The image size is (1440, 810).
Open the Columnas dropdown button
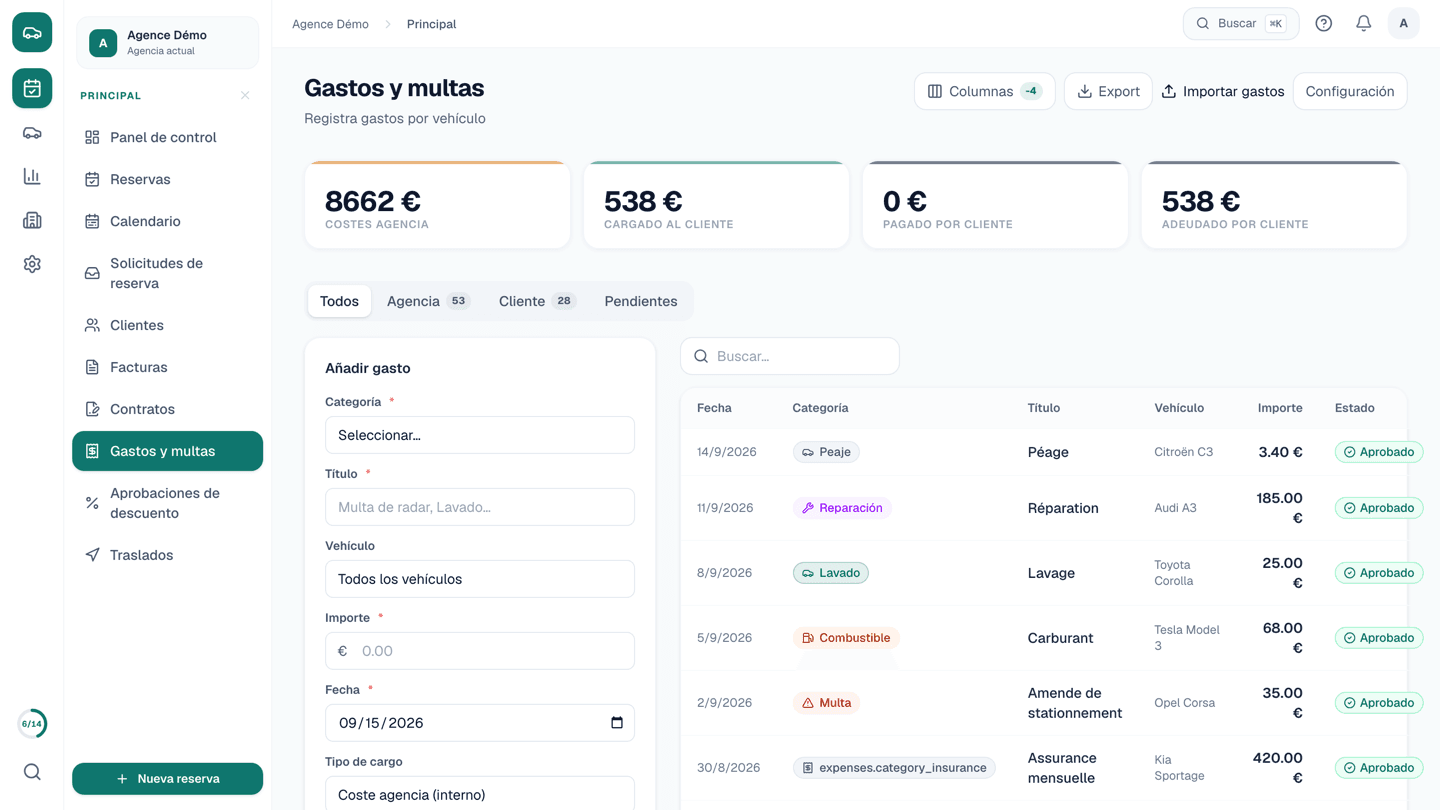pos(984,91)
